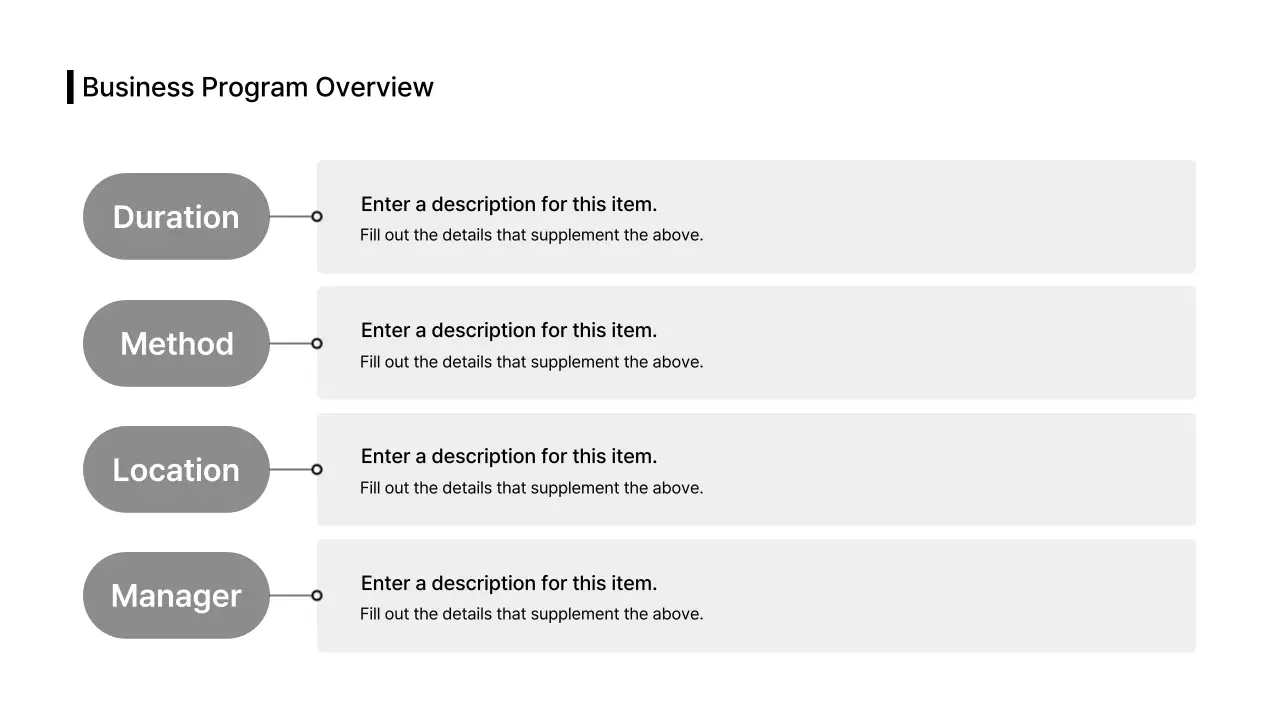
Task: Click the connector line right of Location pill
Action: [x=290, y=470]
